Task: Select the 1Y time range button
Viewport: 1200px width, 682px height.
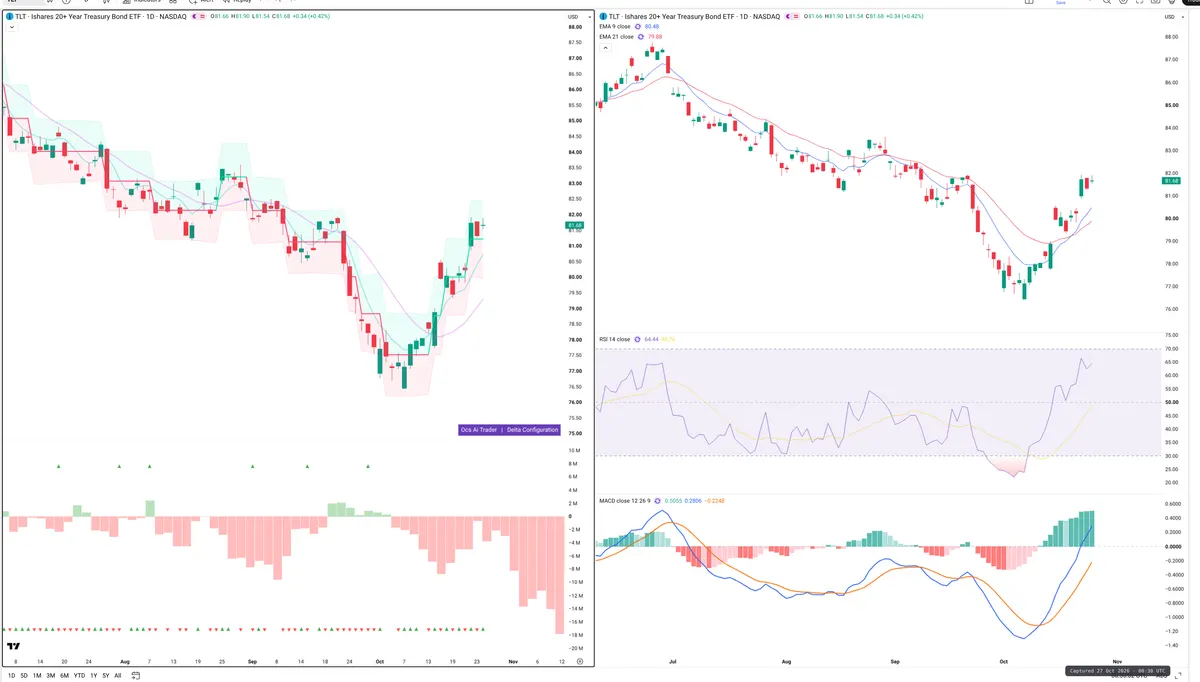Action: (x=93, y=676)
